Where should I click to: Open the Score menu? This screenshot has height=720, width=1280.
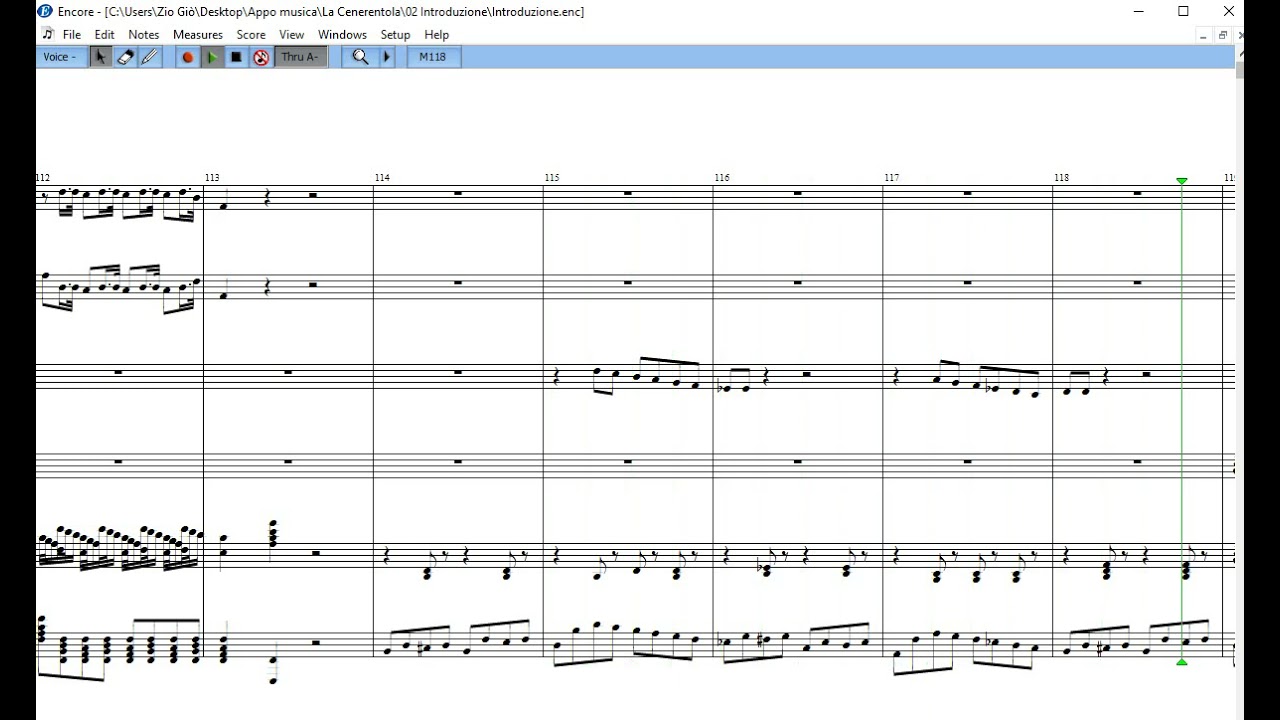pyautogui.click(x=251, y=34)
